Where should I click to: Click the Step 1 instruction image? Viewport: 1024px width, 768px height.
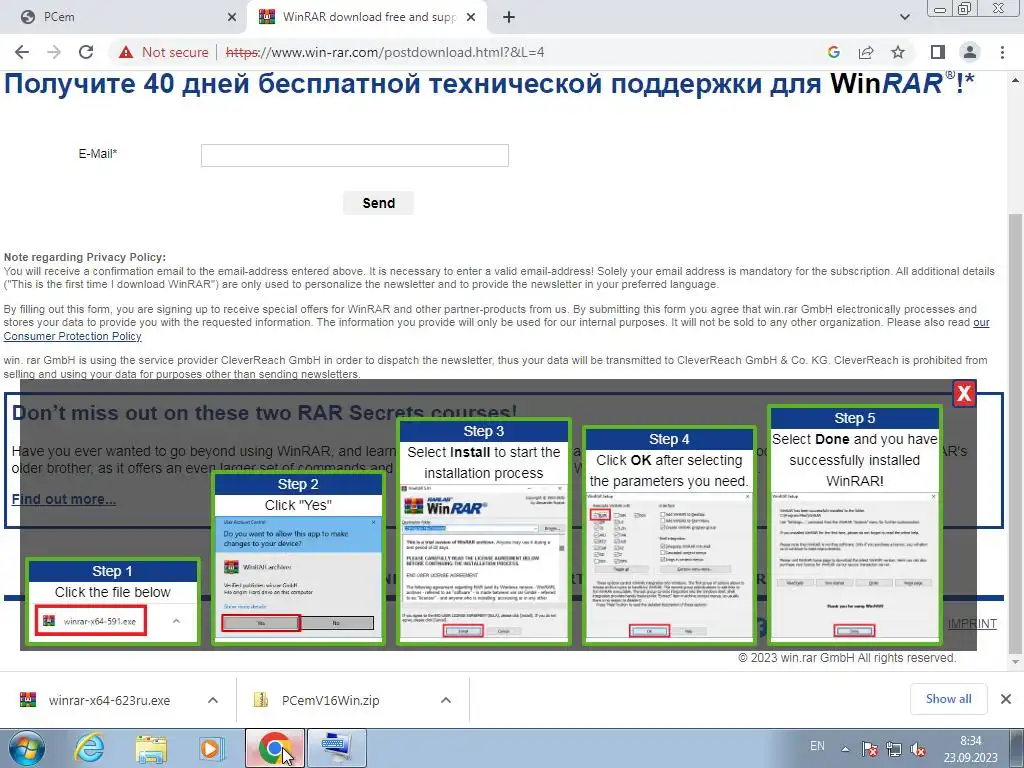113,601
